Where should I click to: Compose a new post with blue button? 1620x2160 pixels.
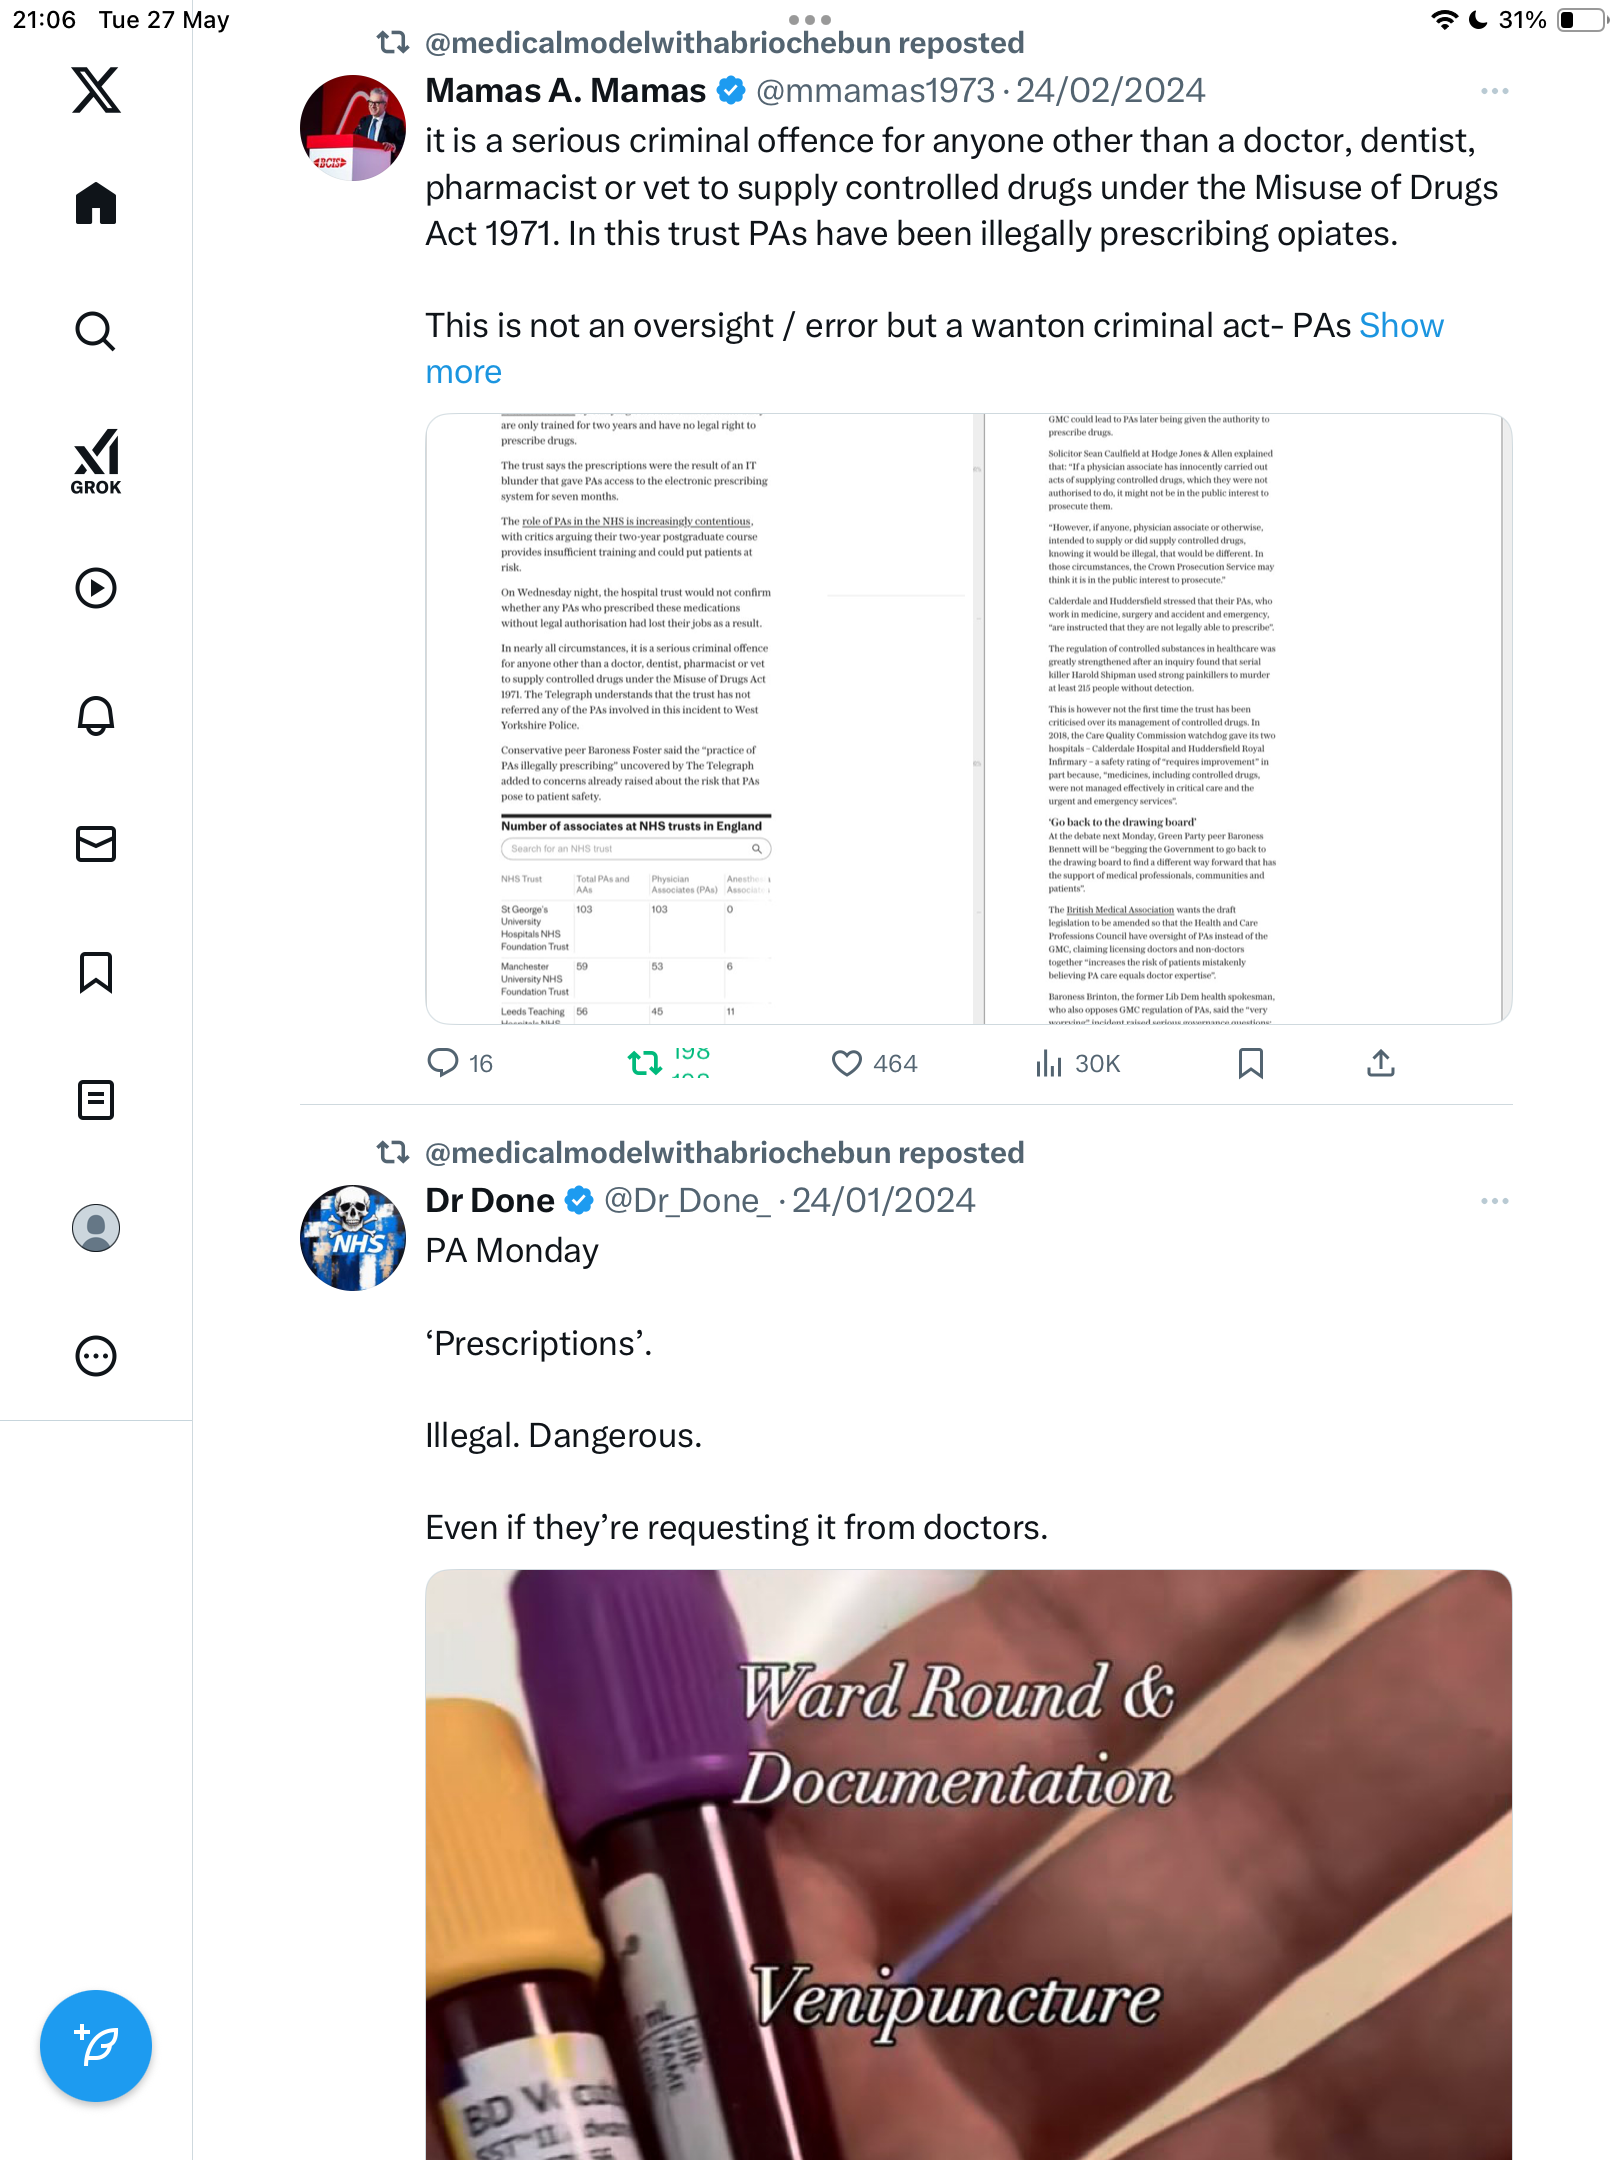pos(96,2045)
